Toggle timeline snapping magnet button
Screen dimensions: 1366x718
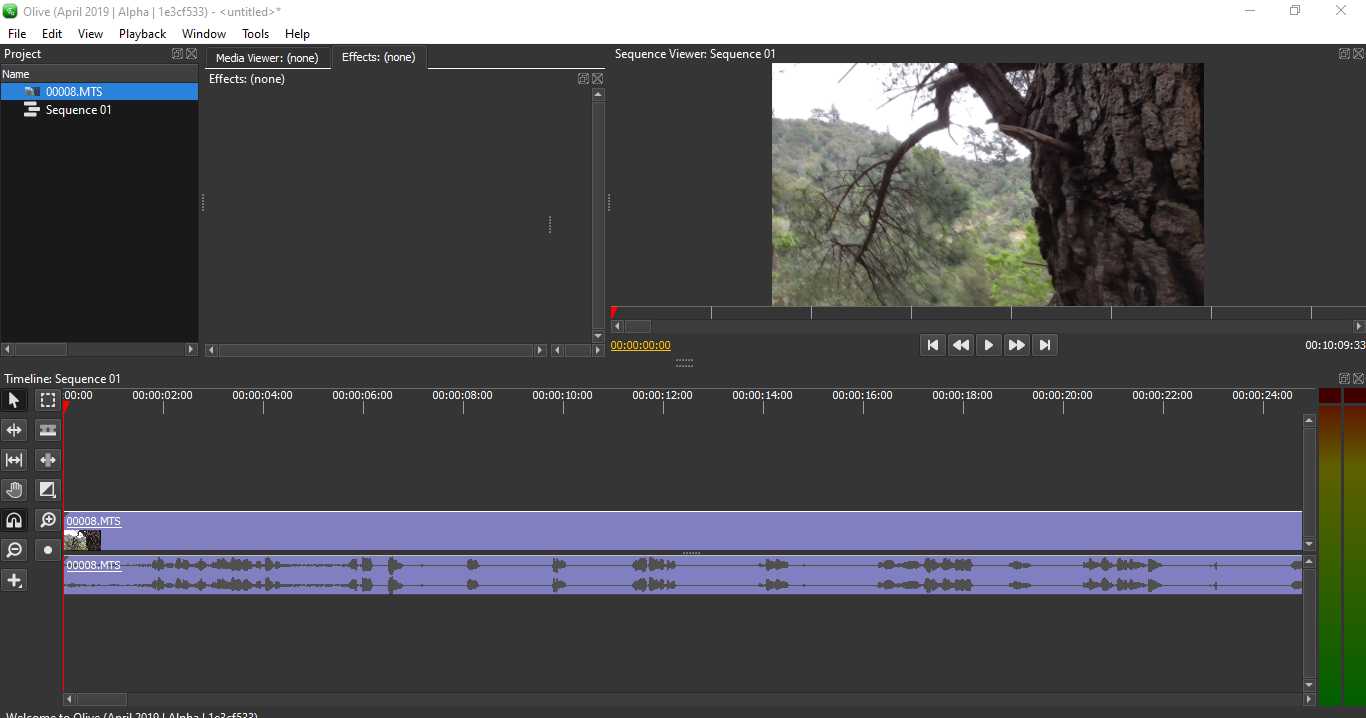click(x=14, y=520)
